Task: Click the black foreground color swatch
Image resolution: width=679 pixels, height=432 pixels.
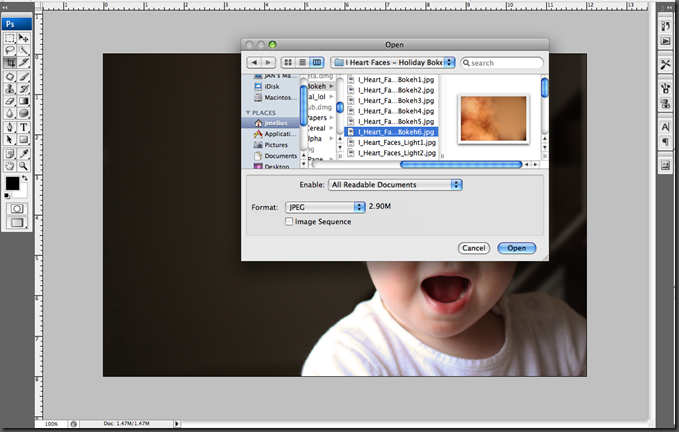Action: [11, 183]
